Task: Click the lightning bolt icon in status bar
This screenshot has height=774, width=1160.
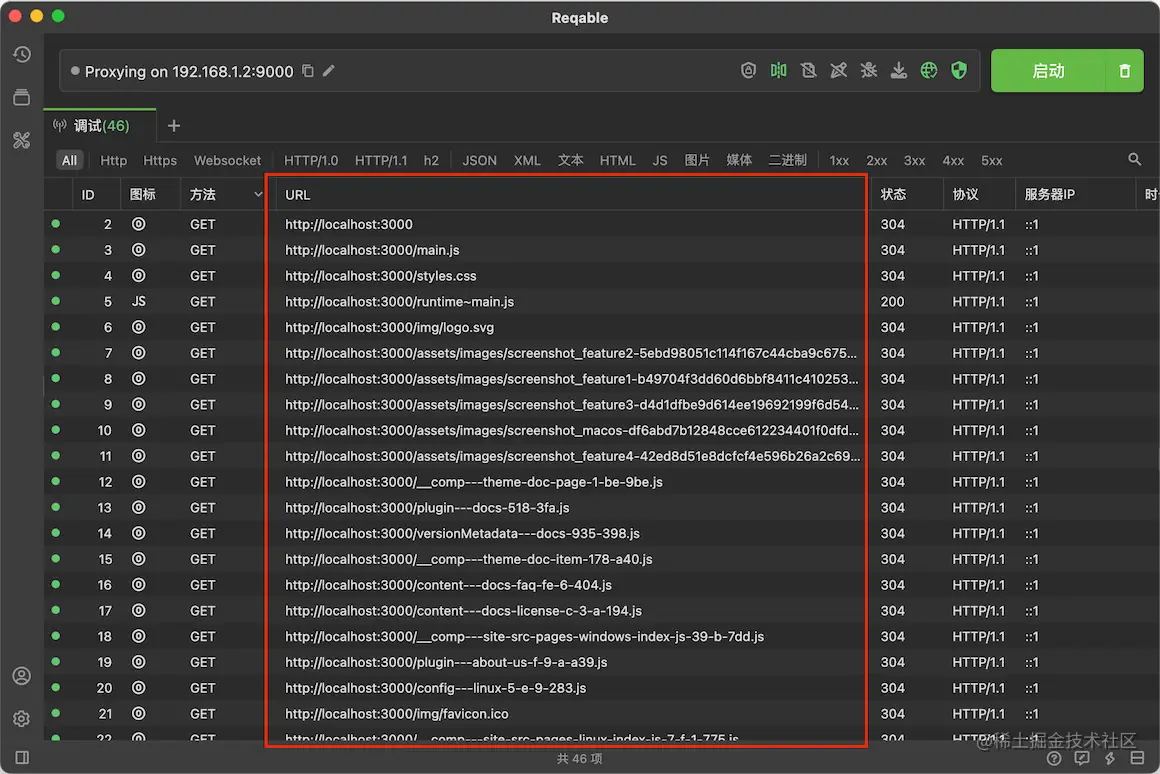Action: pos(1110,758)
